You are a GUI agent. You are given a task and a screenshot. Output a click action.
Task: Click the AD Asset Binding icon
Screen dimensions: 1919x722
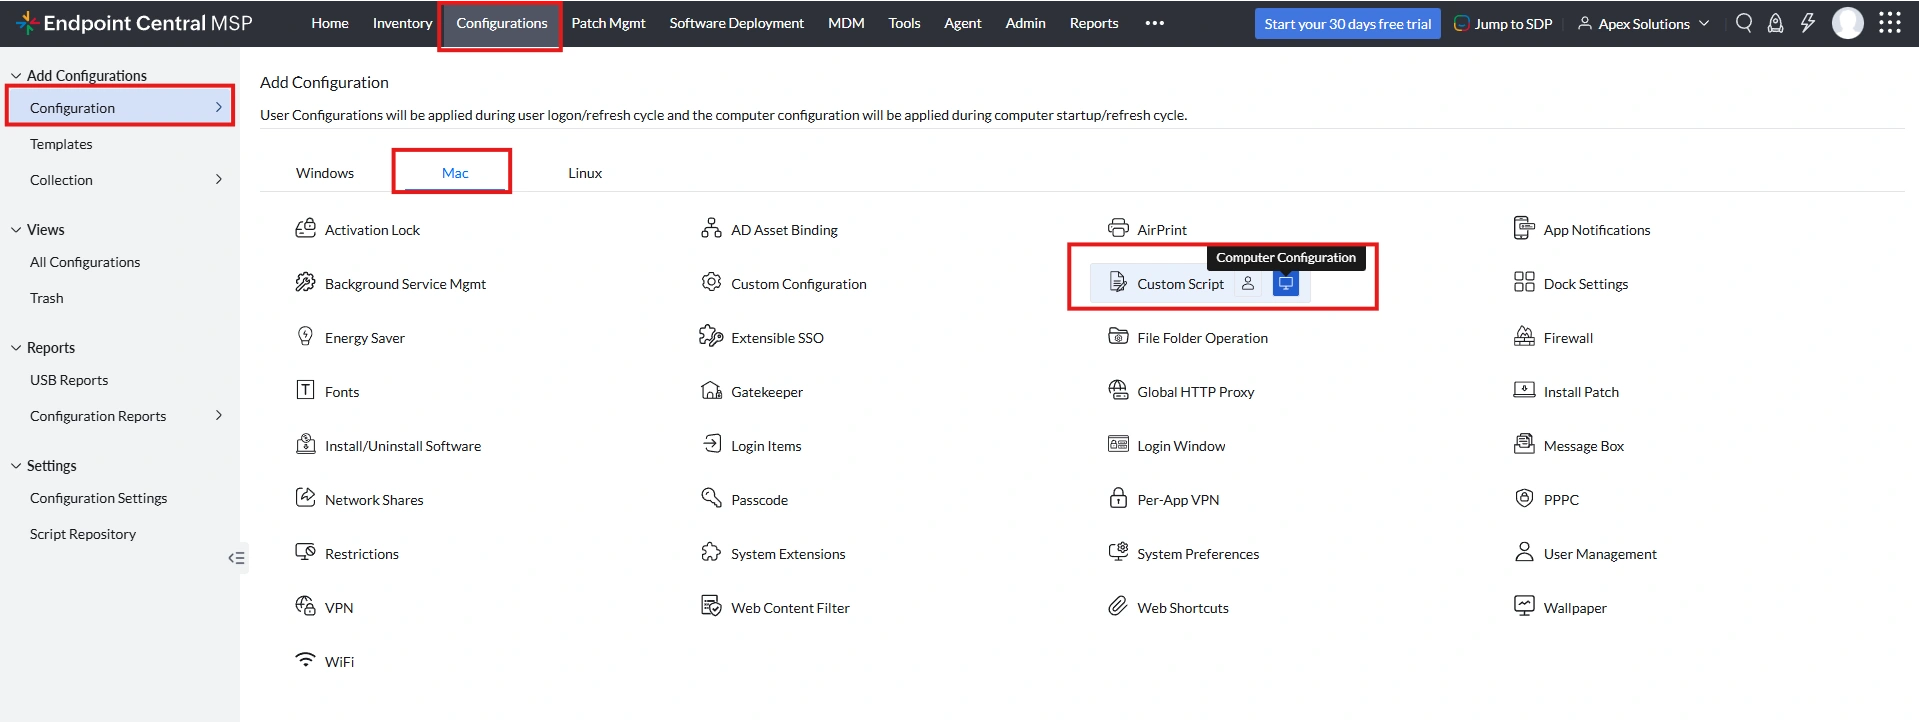coord(711,229)
